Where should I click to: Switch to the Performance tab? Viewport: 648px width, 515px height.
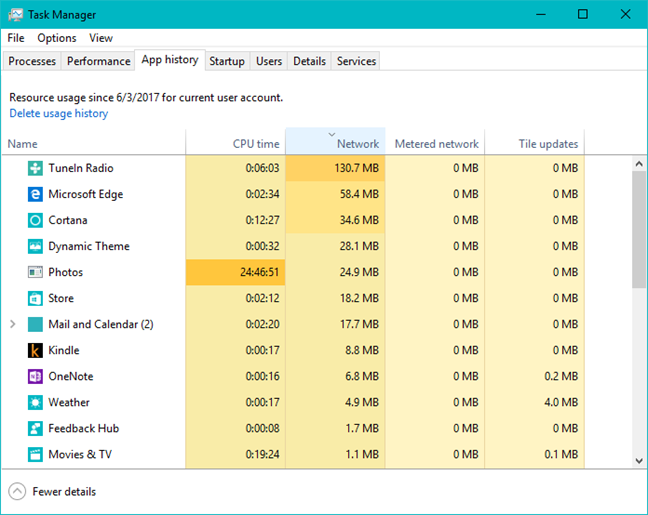click(98, 61)
